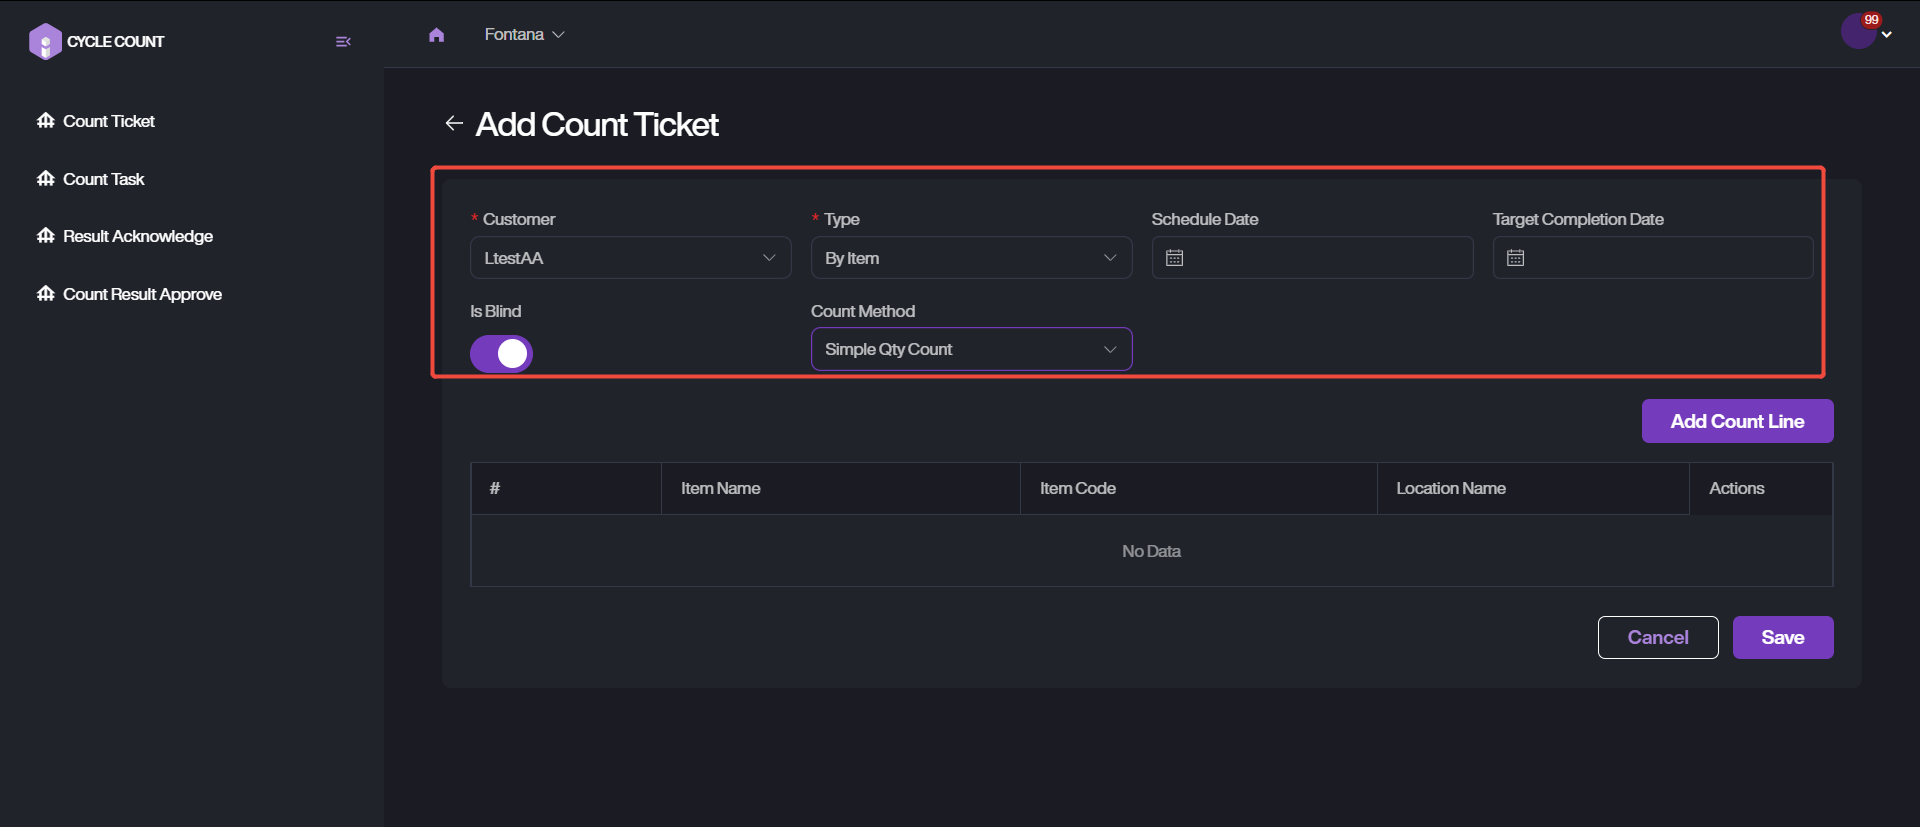Go to Result Acknowledge menu item
Screen dimensions: 1920x827
pyautogui.click(x=138, y=236)
